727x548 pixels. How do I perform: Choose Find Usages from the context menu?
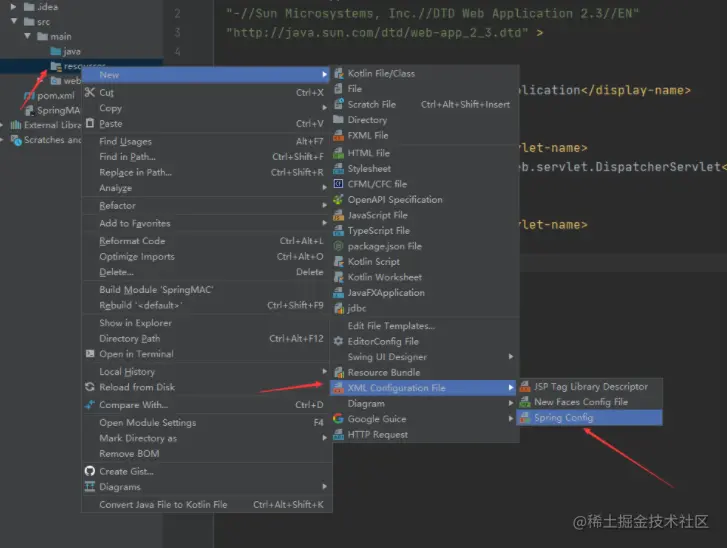pos(205,141)
